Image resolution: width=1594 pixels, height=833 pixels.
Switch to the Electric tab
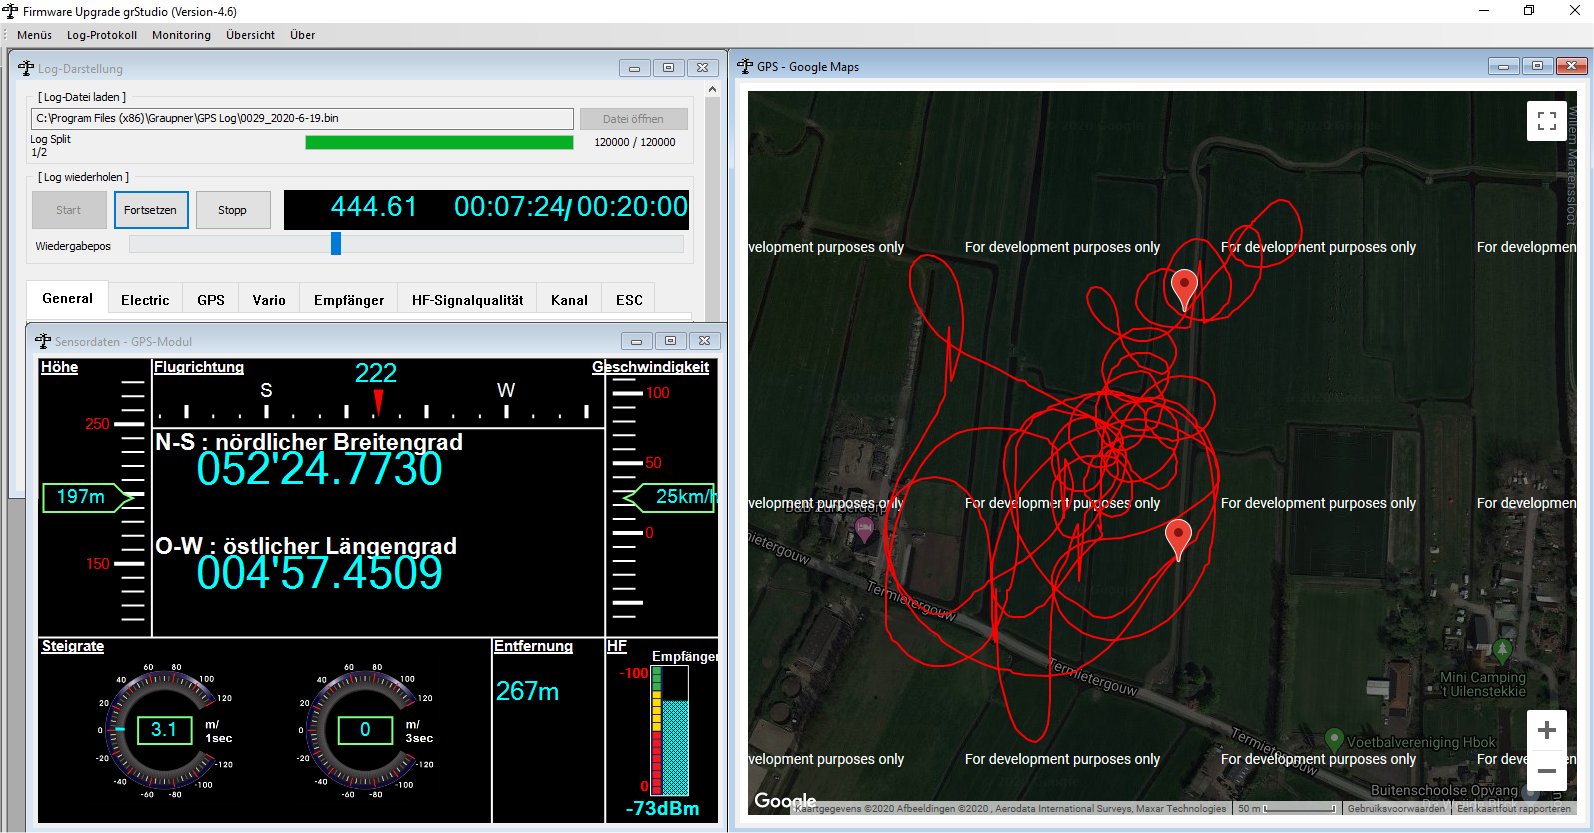(145, 300)
